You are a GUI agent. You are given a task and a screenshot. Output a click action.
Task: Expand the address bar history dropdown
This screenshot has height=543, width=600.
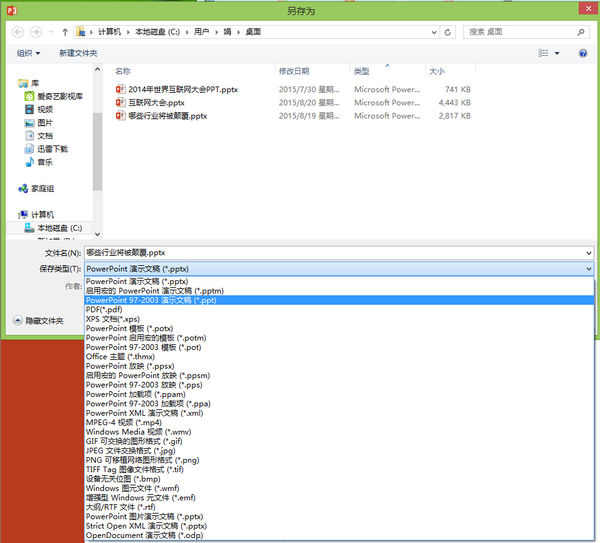[x=434, y=32]
